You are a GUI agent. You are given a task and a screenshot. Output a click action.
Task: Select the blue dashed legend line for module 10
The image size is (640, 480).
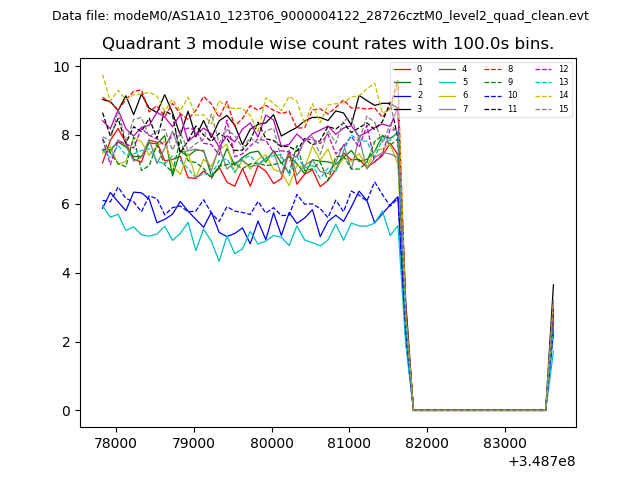[x=494, y=95]
